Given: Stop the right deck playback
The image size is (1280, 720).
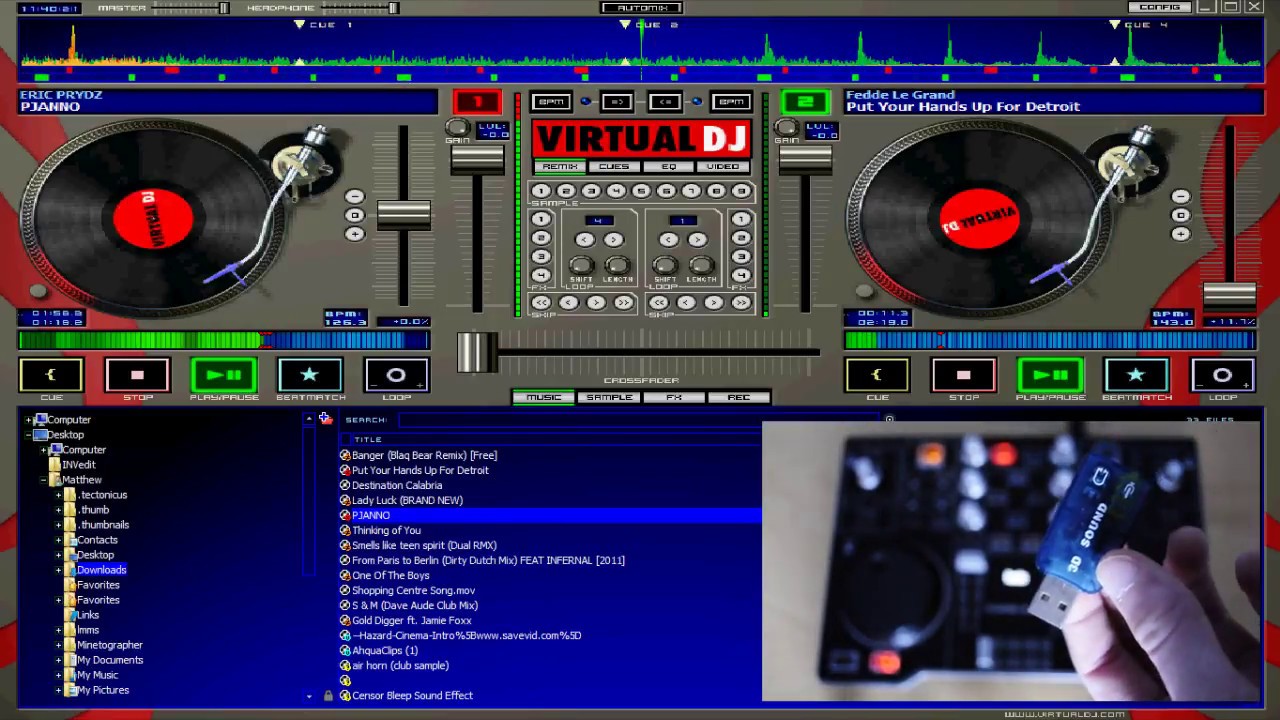Looking at the screenshot, I should 964,375.
